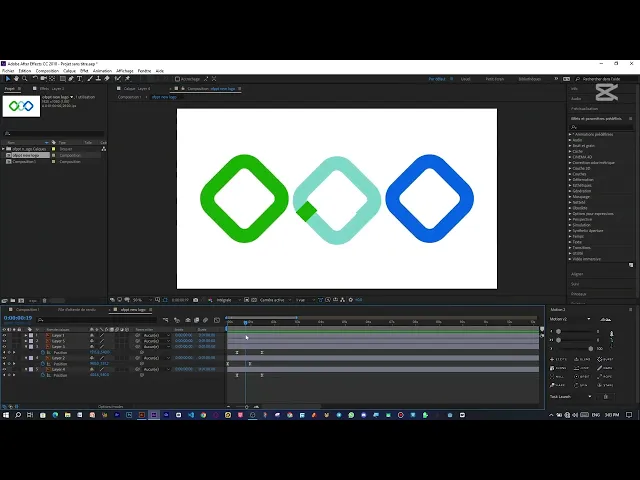The width and height of the screenshot is (640, 480).
Task: Expand the Animations prédéfinies effects category
Action: pyautogui.click(x=570, y=134)
